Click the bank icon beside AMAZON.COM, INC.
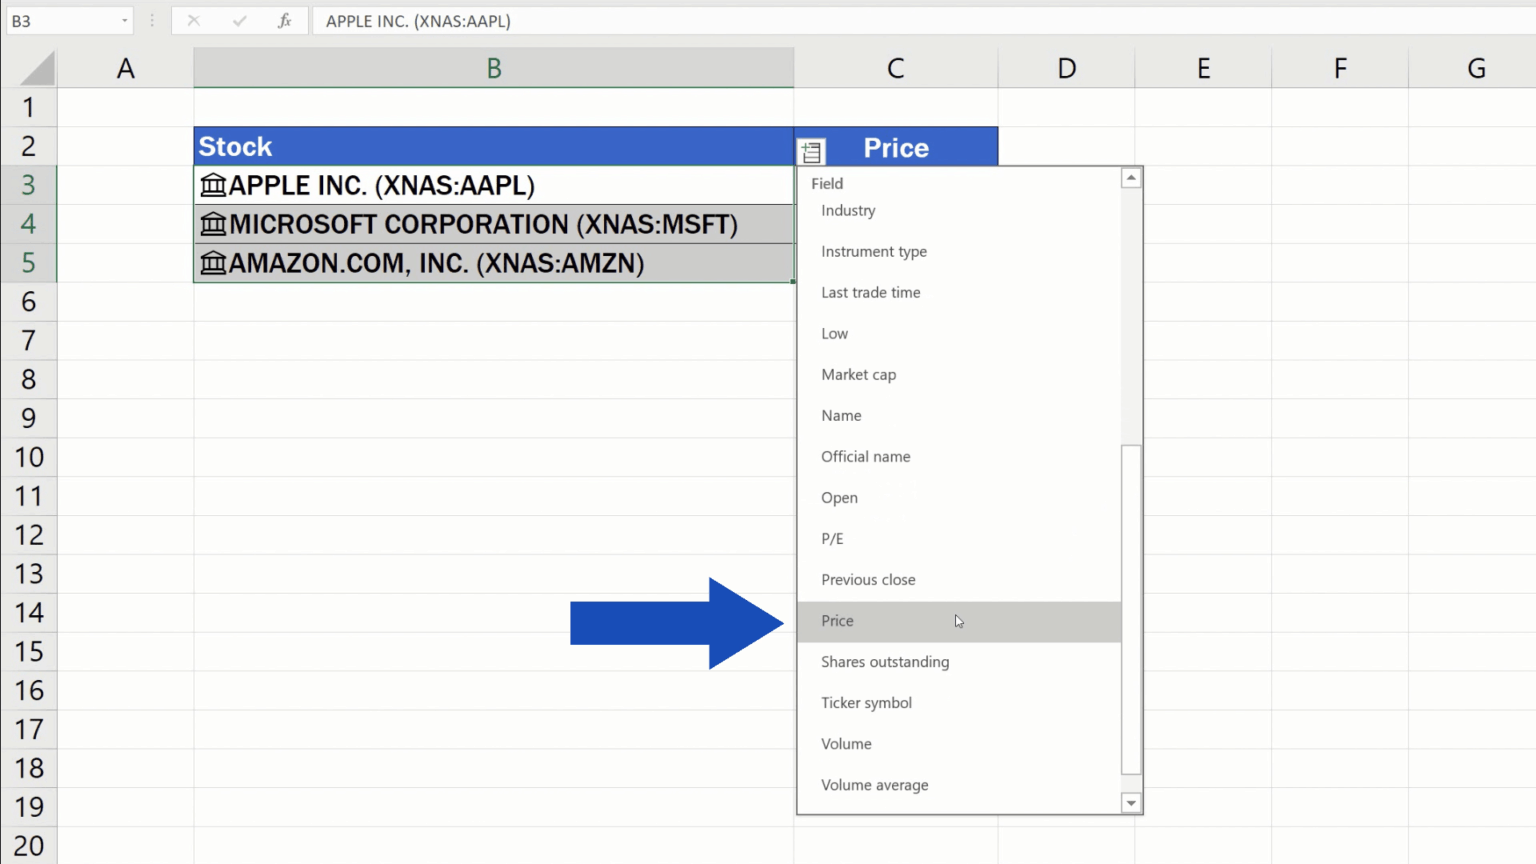This screenshot has width=1536, height=864. [x=213, y=263]
